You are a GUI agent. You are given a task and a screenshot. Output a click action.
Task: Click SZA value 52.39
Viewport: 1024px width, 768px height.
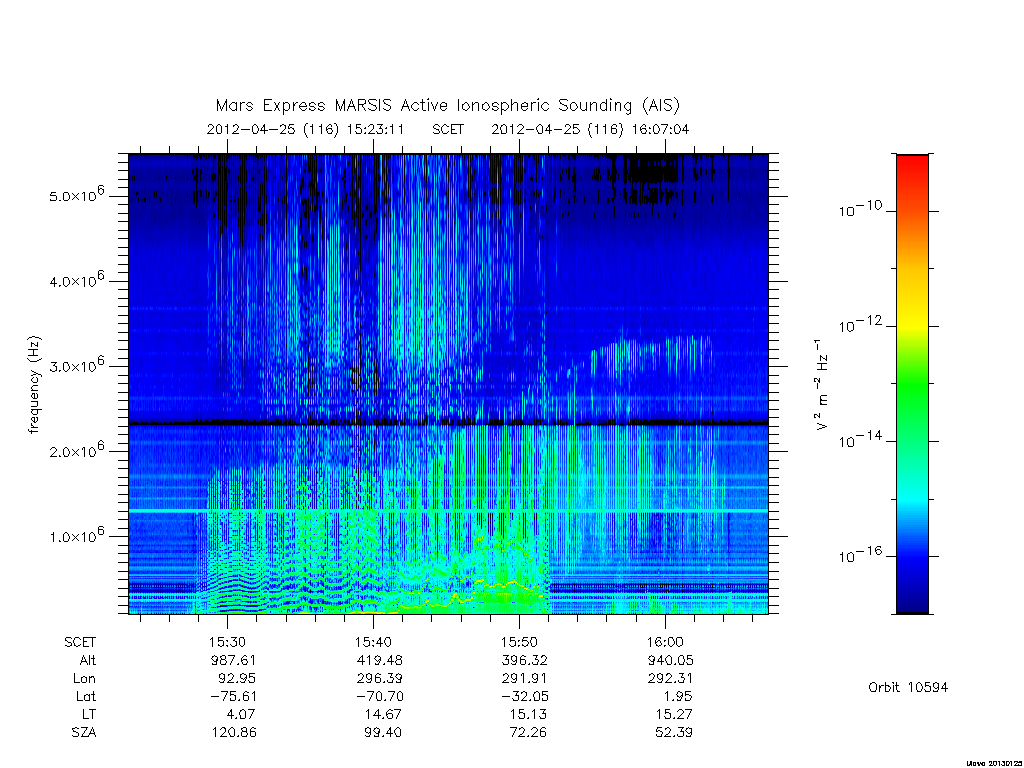tap(674, 733)
